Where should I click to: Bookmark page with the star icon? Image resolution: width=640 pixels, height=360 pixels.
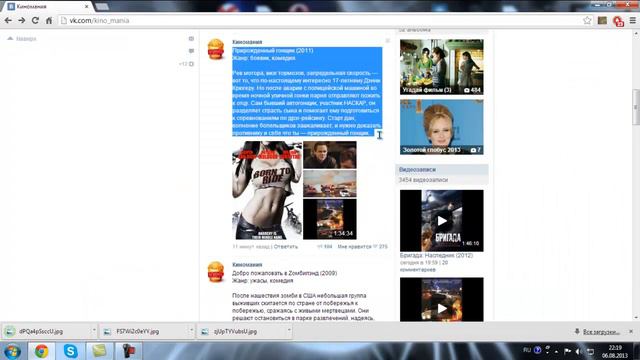[x=587, y=20]
